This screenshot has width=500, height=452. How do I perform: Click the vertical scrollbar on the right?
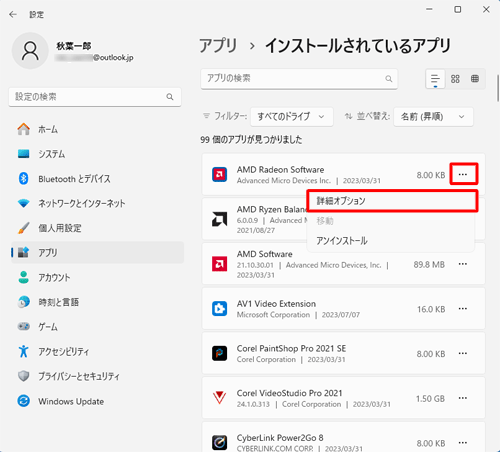coord(498,88)
